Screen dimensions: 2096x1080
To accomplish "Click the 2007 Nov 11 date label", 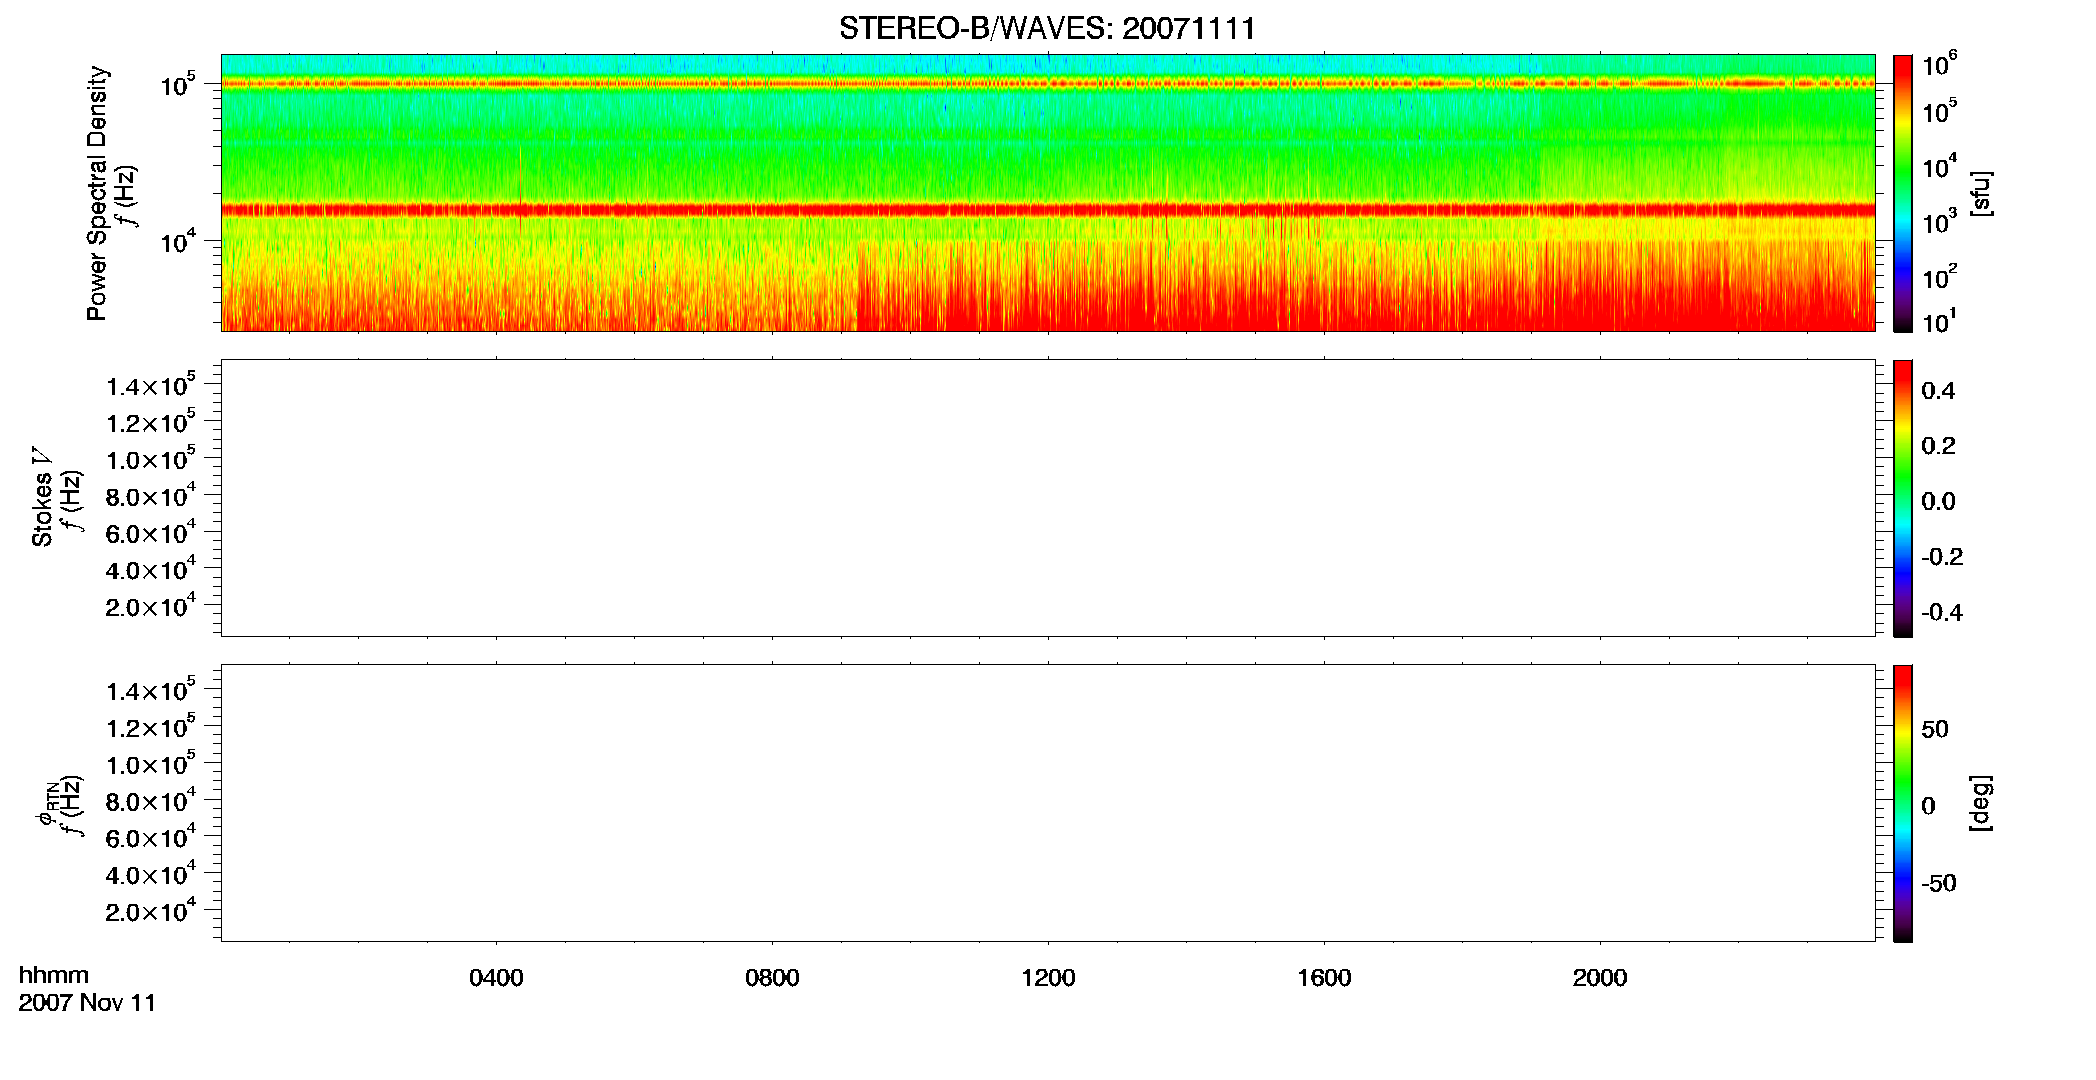I will pos(87,1003).
